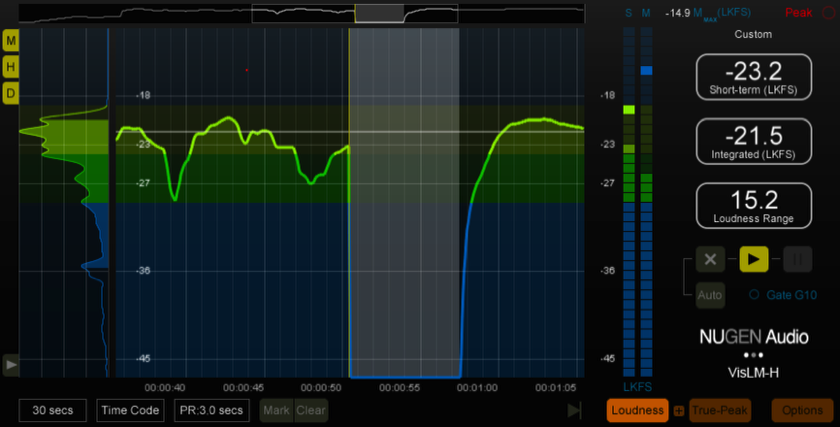This screenshot has height=427, width=840.
Task: Open the Time Code display selector
Action: click(130, 410)
